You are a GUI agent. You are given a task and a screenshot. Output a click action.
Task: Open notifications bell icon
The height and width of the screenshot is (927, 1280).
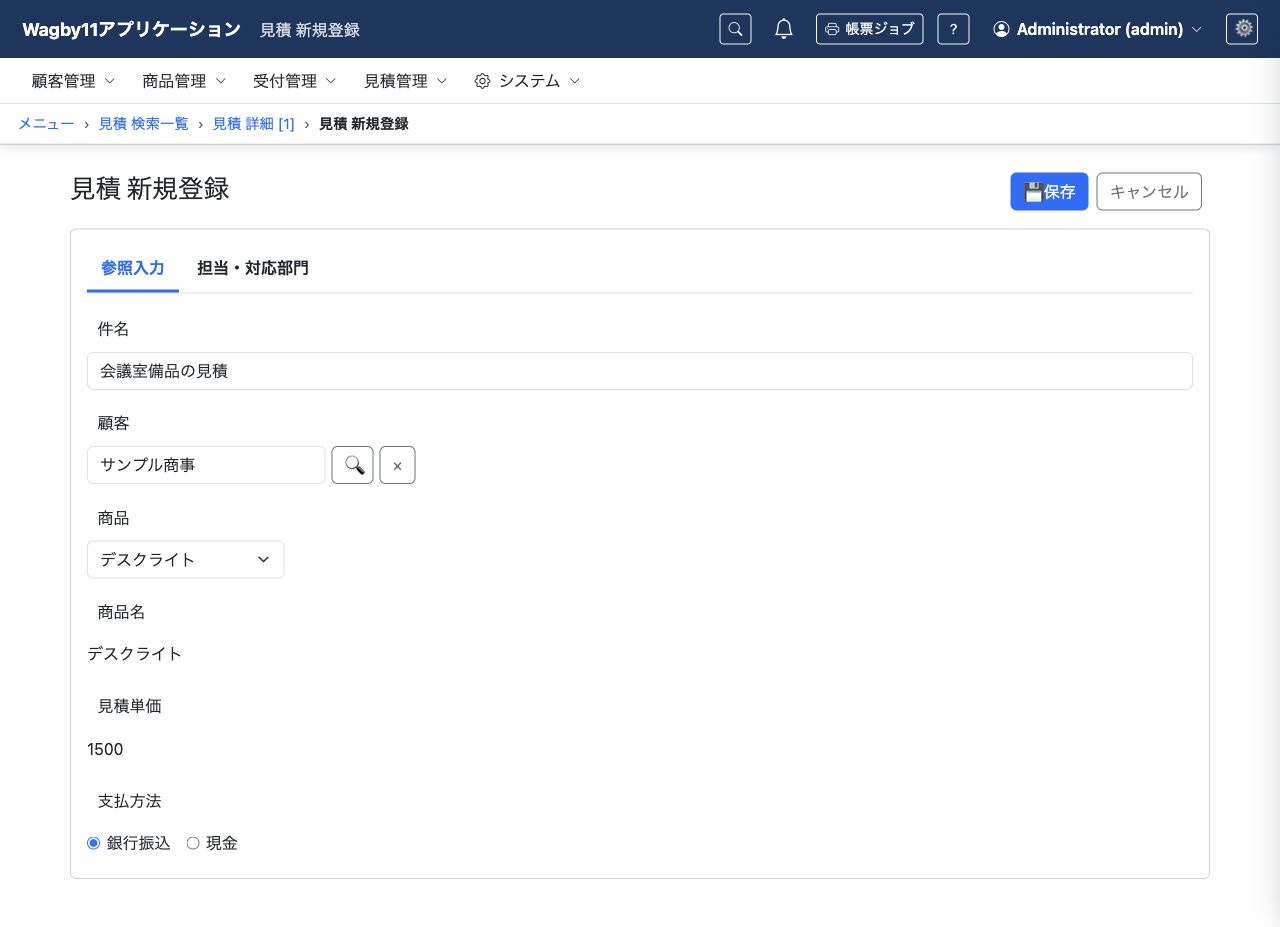[784, 29]
